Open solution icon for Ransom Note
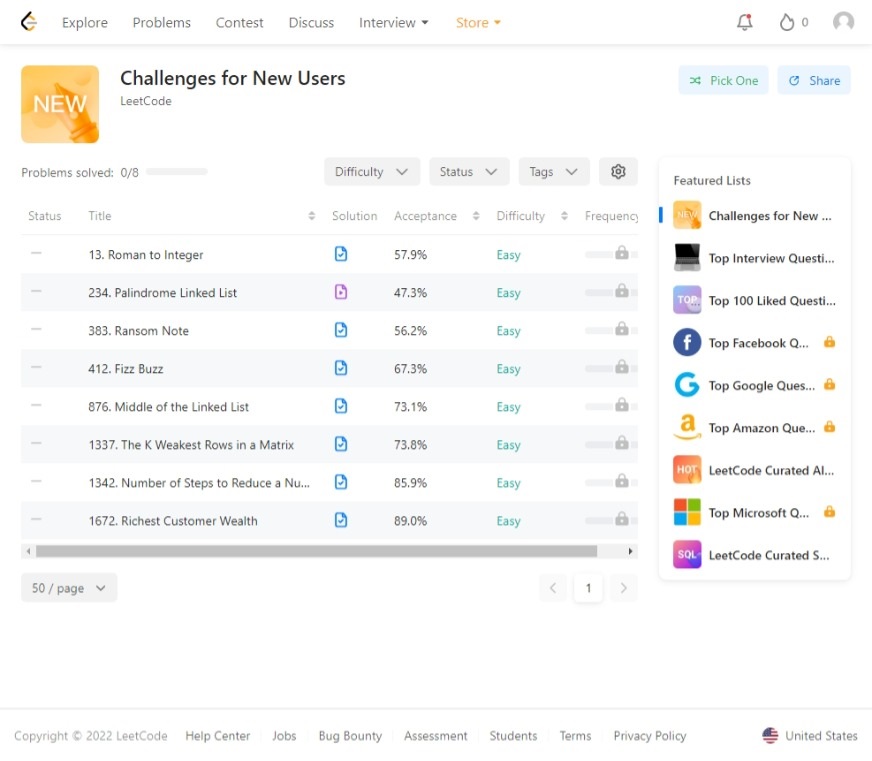The width and height of the screenshot is (872, 761). 341,330
